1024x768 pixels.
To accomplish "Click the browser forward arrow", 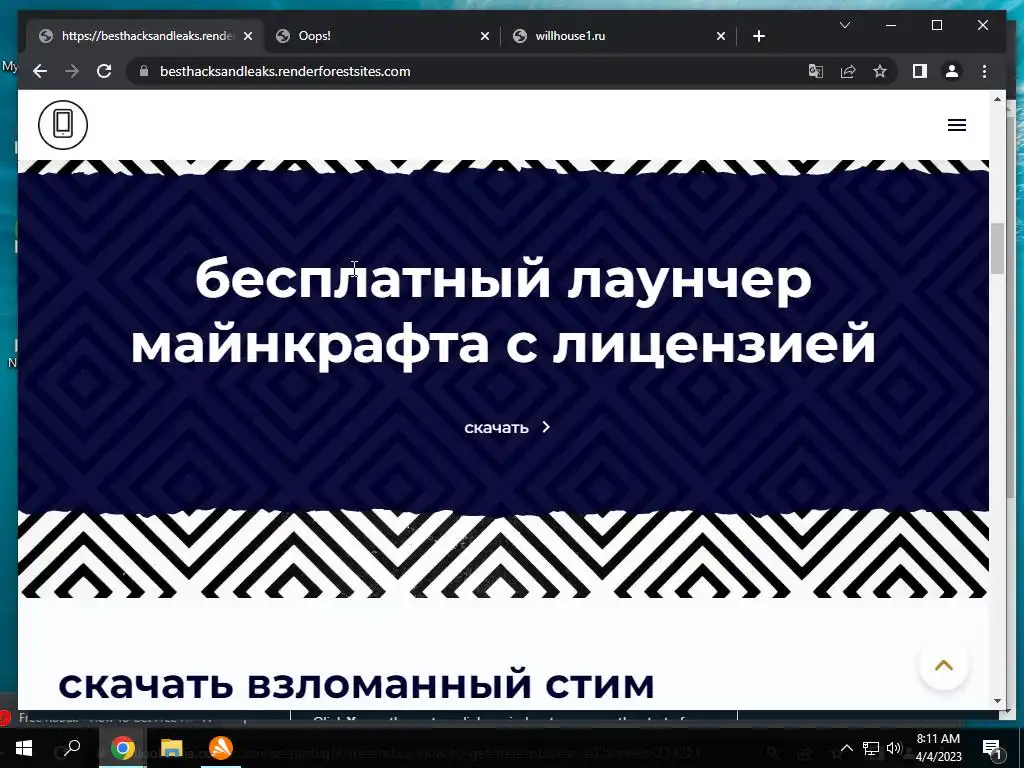I will [72, 71].
